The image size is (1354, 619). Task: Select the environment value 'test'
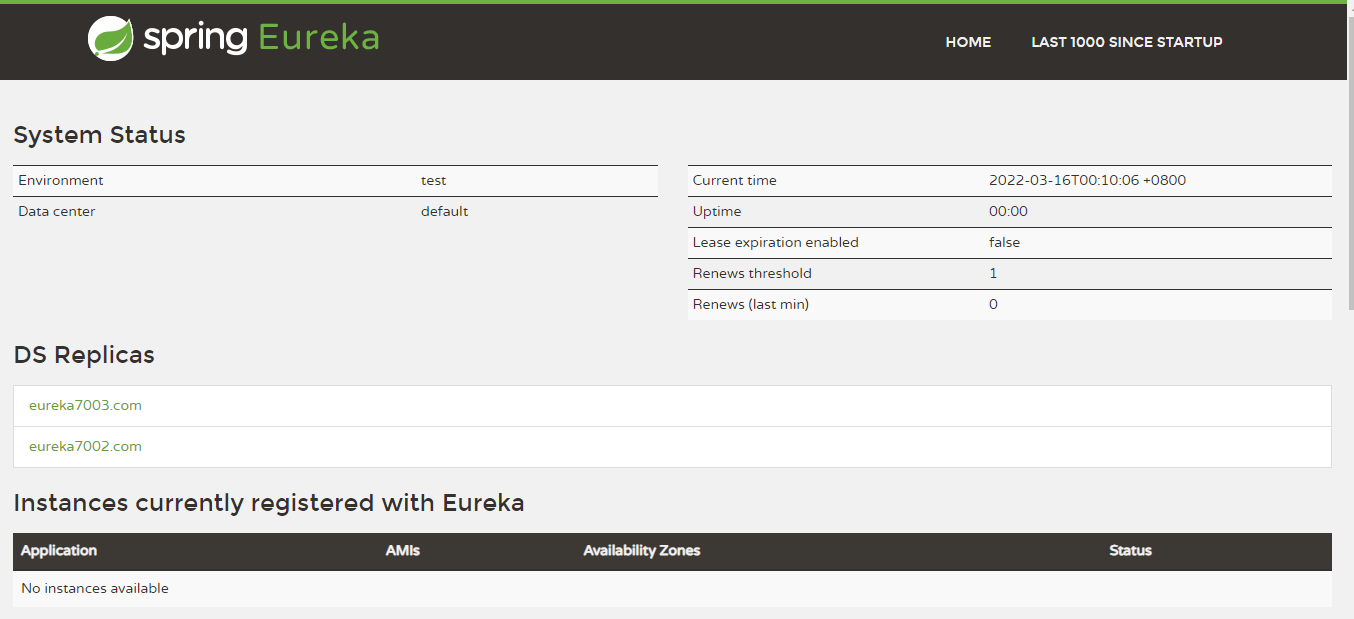click(x=434, y=181)
